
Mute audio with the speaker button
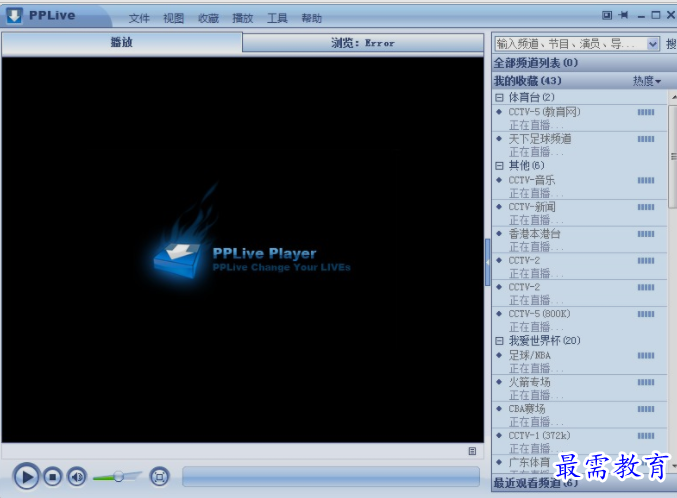(77, 477)
